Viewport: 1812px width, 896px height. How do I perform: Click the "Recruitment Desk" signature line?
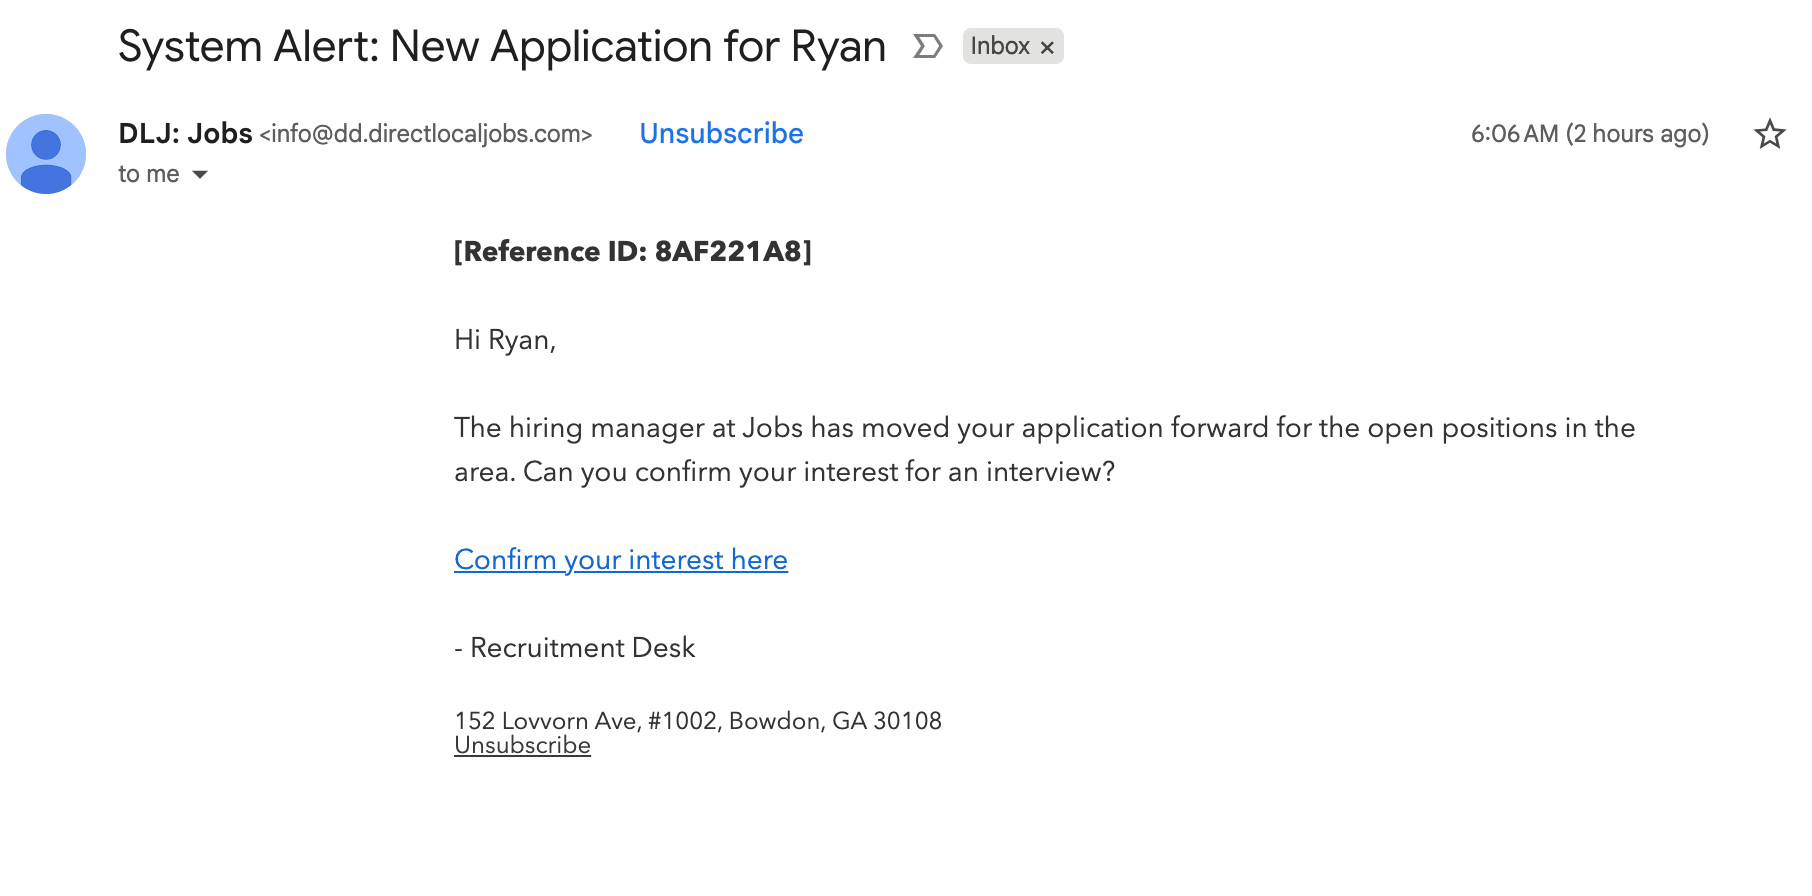pos(582,647)
